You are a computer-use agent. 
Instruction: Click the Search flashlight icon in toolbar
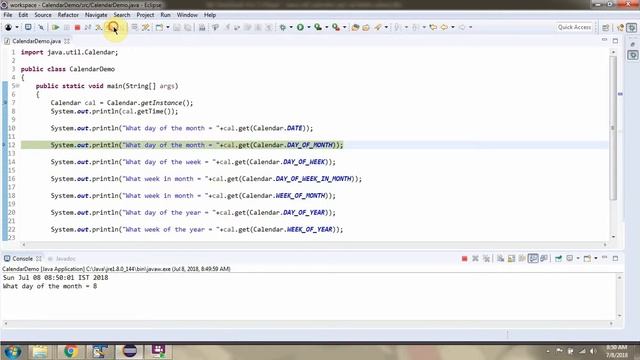coord(378,27)
